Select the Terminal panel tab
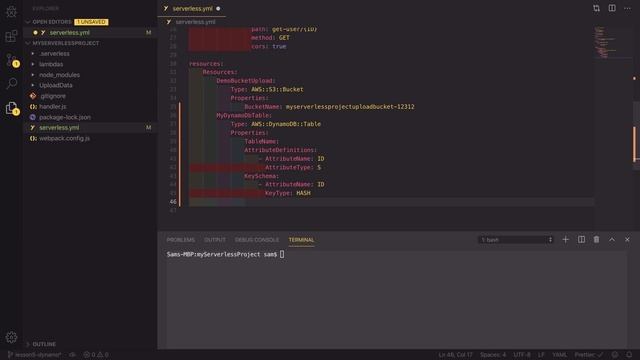The height and width of the screenshot is (360, 640). click(301, 240)
